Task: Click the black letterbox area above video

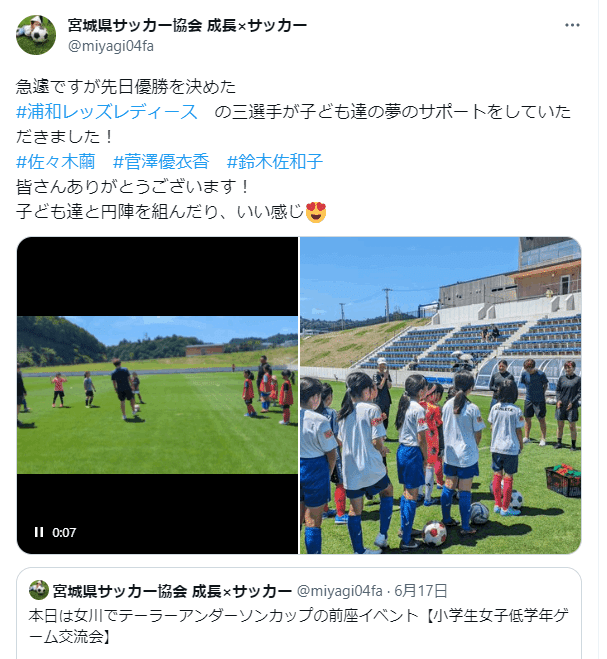Action: [157, 277]
